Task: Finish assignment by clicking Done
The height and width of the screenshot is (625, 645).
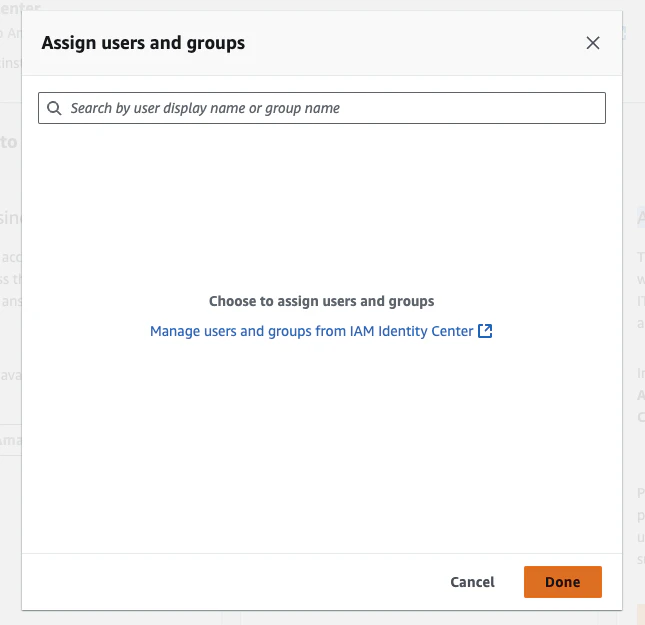Action: (562, 582)
